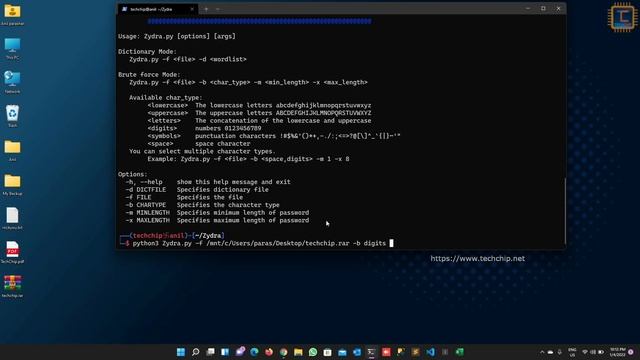This screenshot has width=640, height=360.
Task: Click the 'Available char_type:' heading
Action: pyautogui.click(x=165, y=98)
